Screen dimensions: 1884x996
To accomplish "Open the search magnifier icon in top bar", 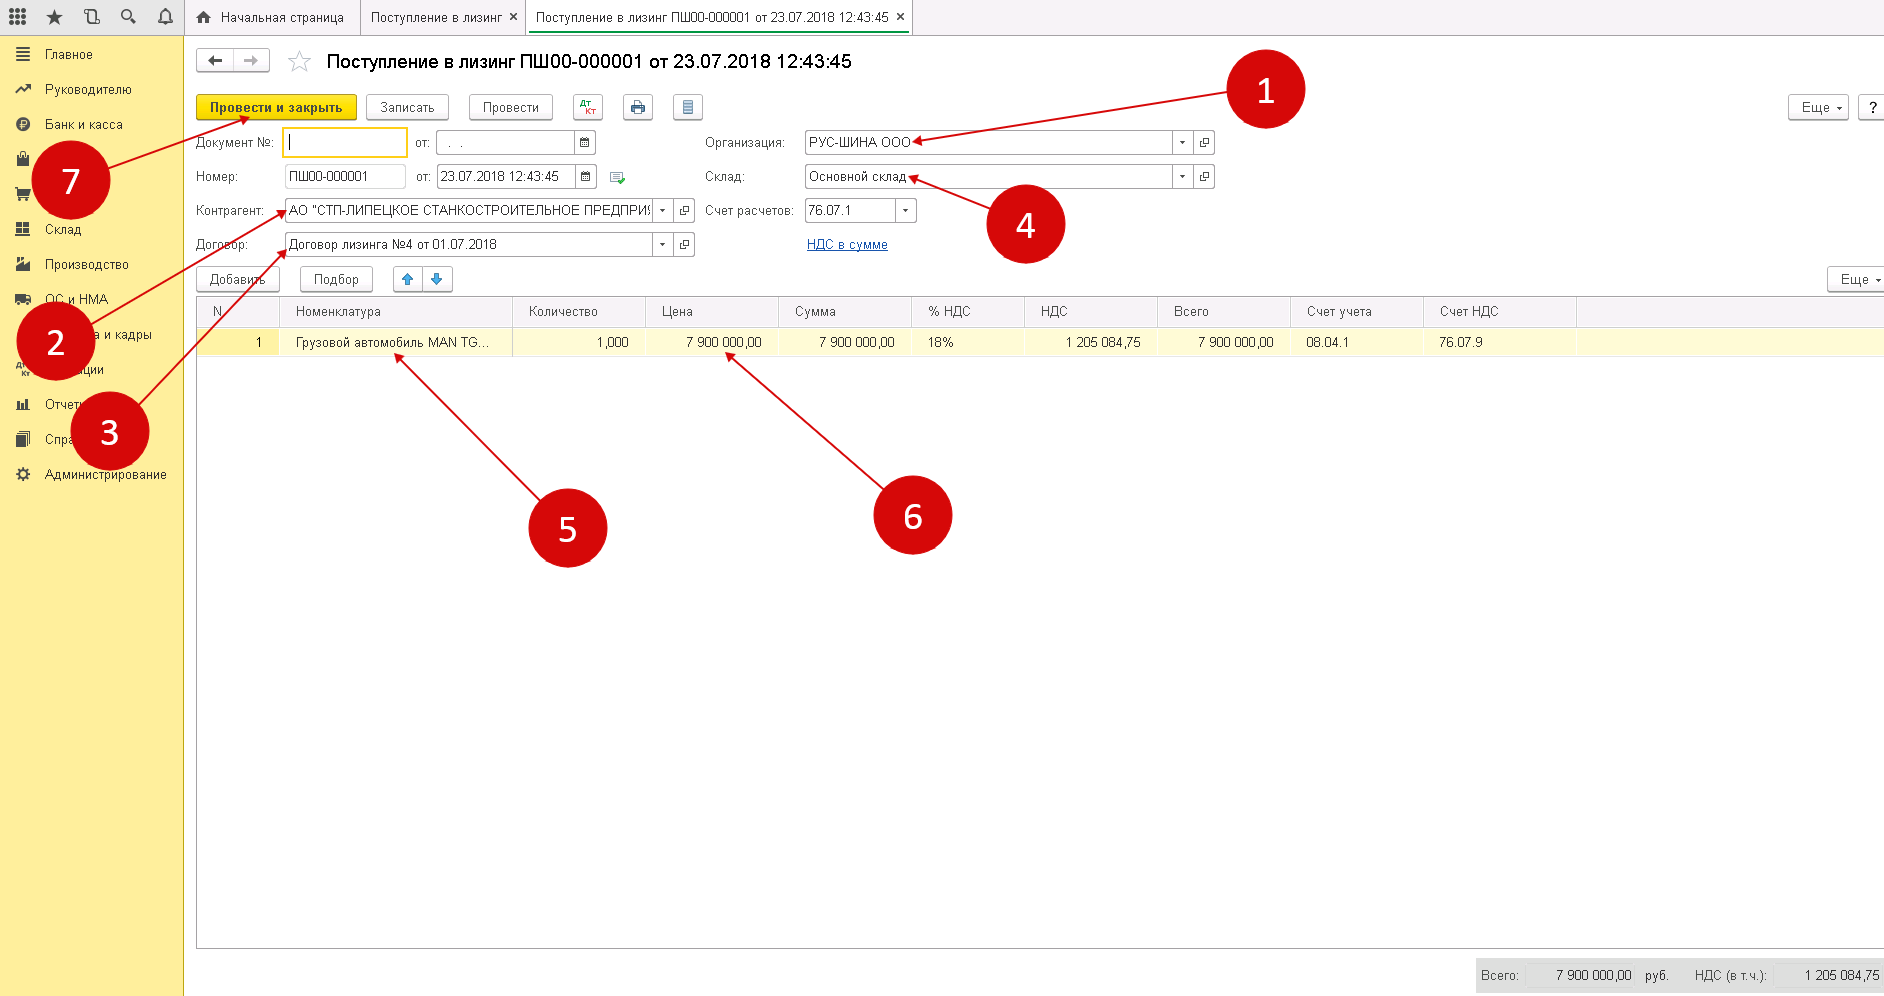I will coord(128,17).
